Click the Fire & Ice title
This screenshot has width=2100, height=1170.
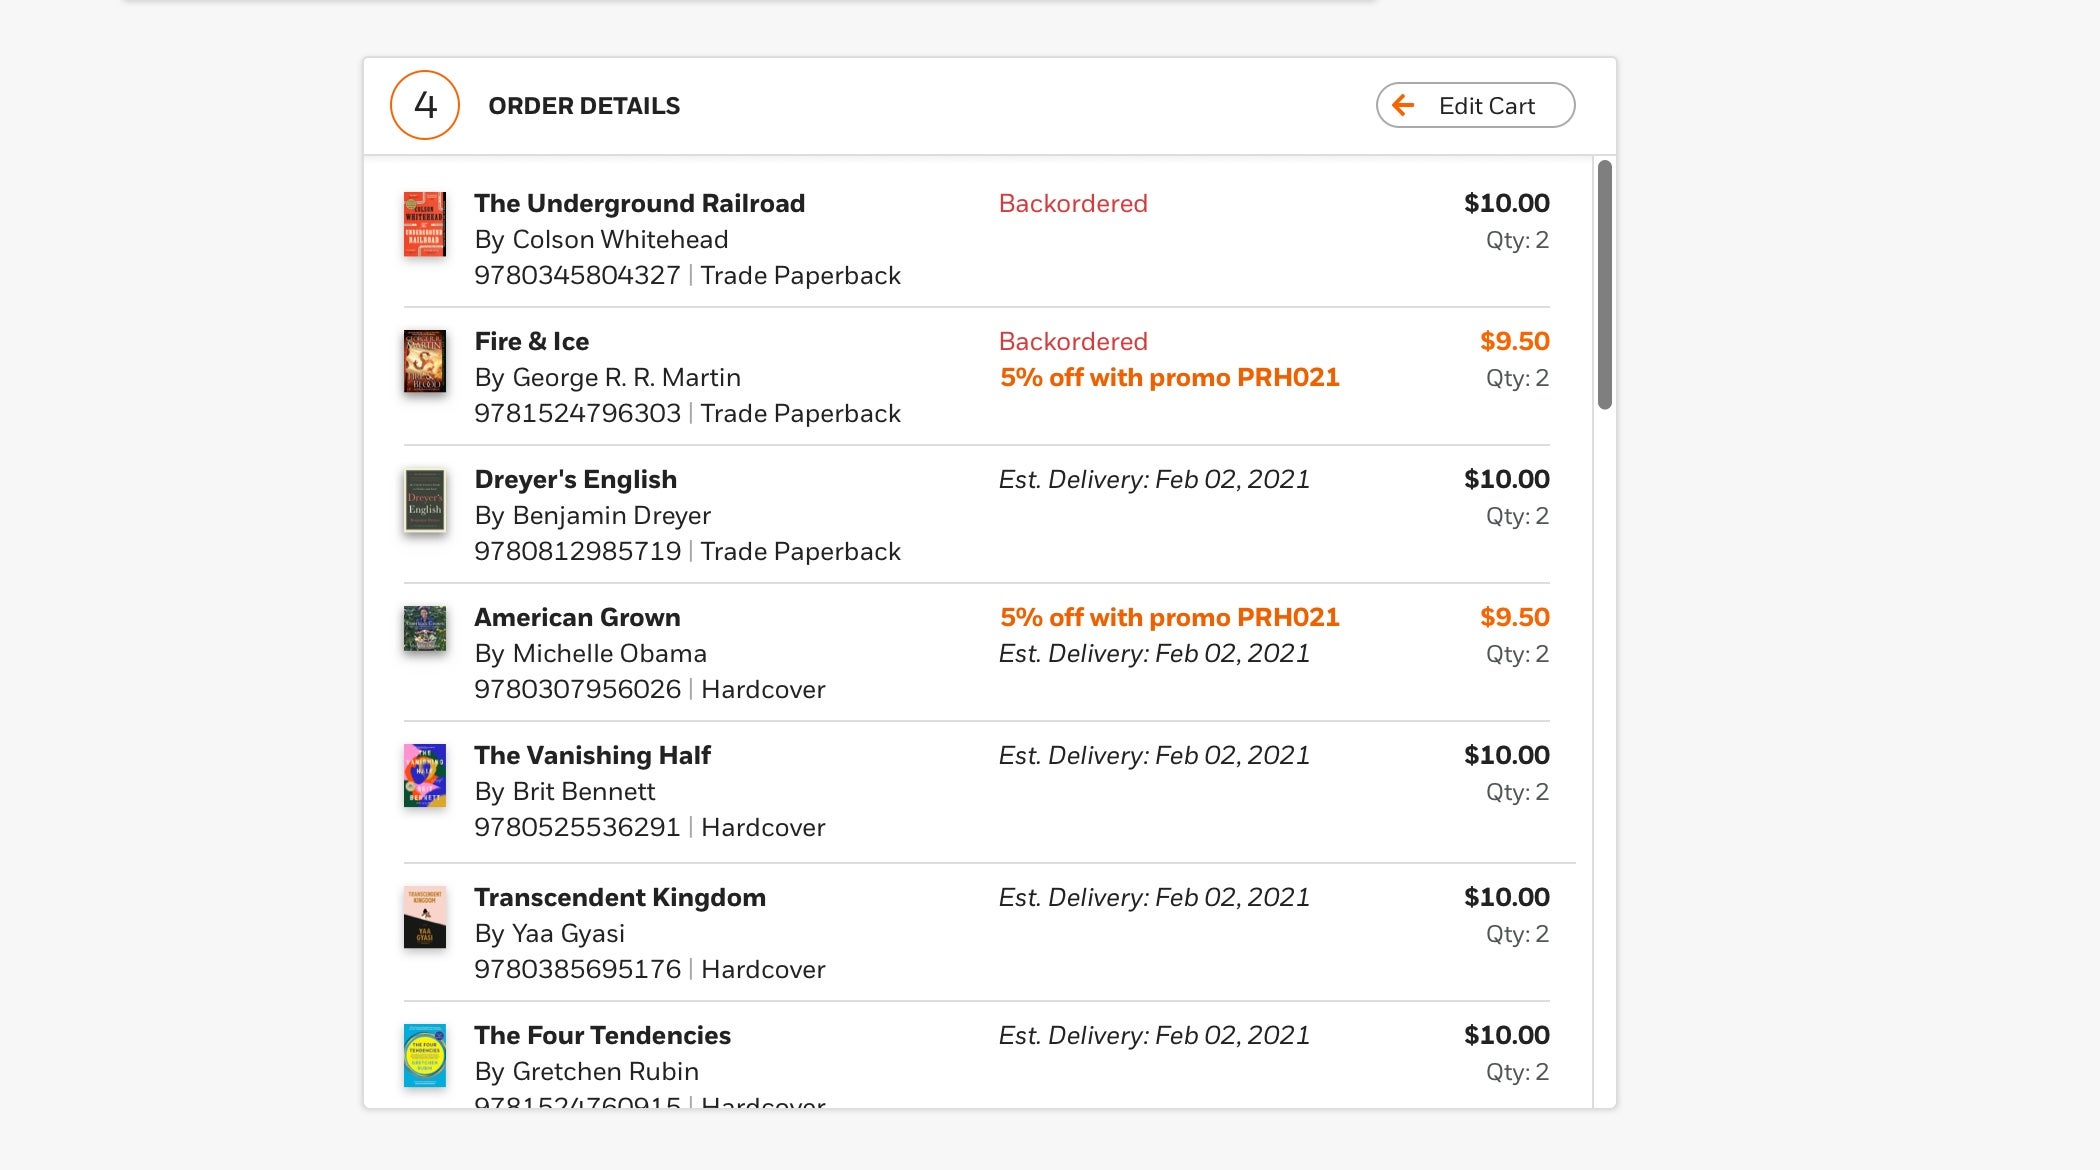(x=532, y=341)
